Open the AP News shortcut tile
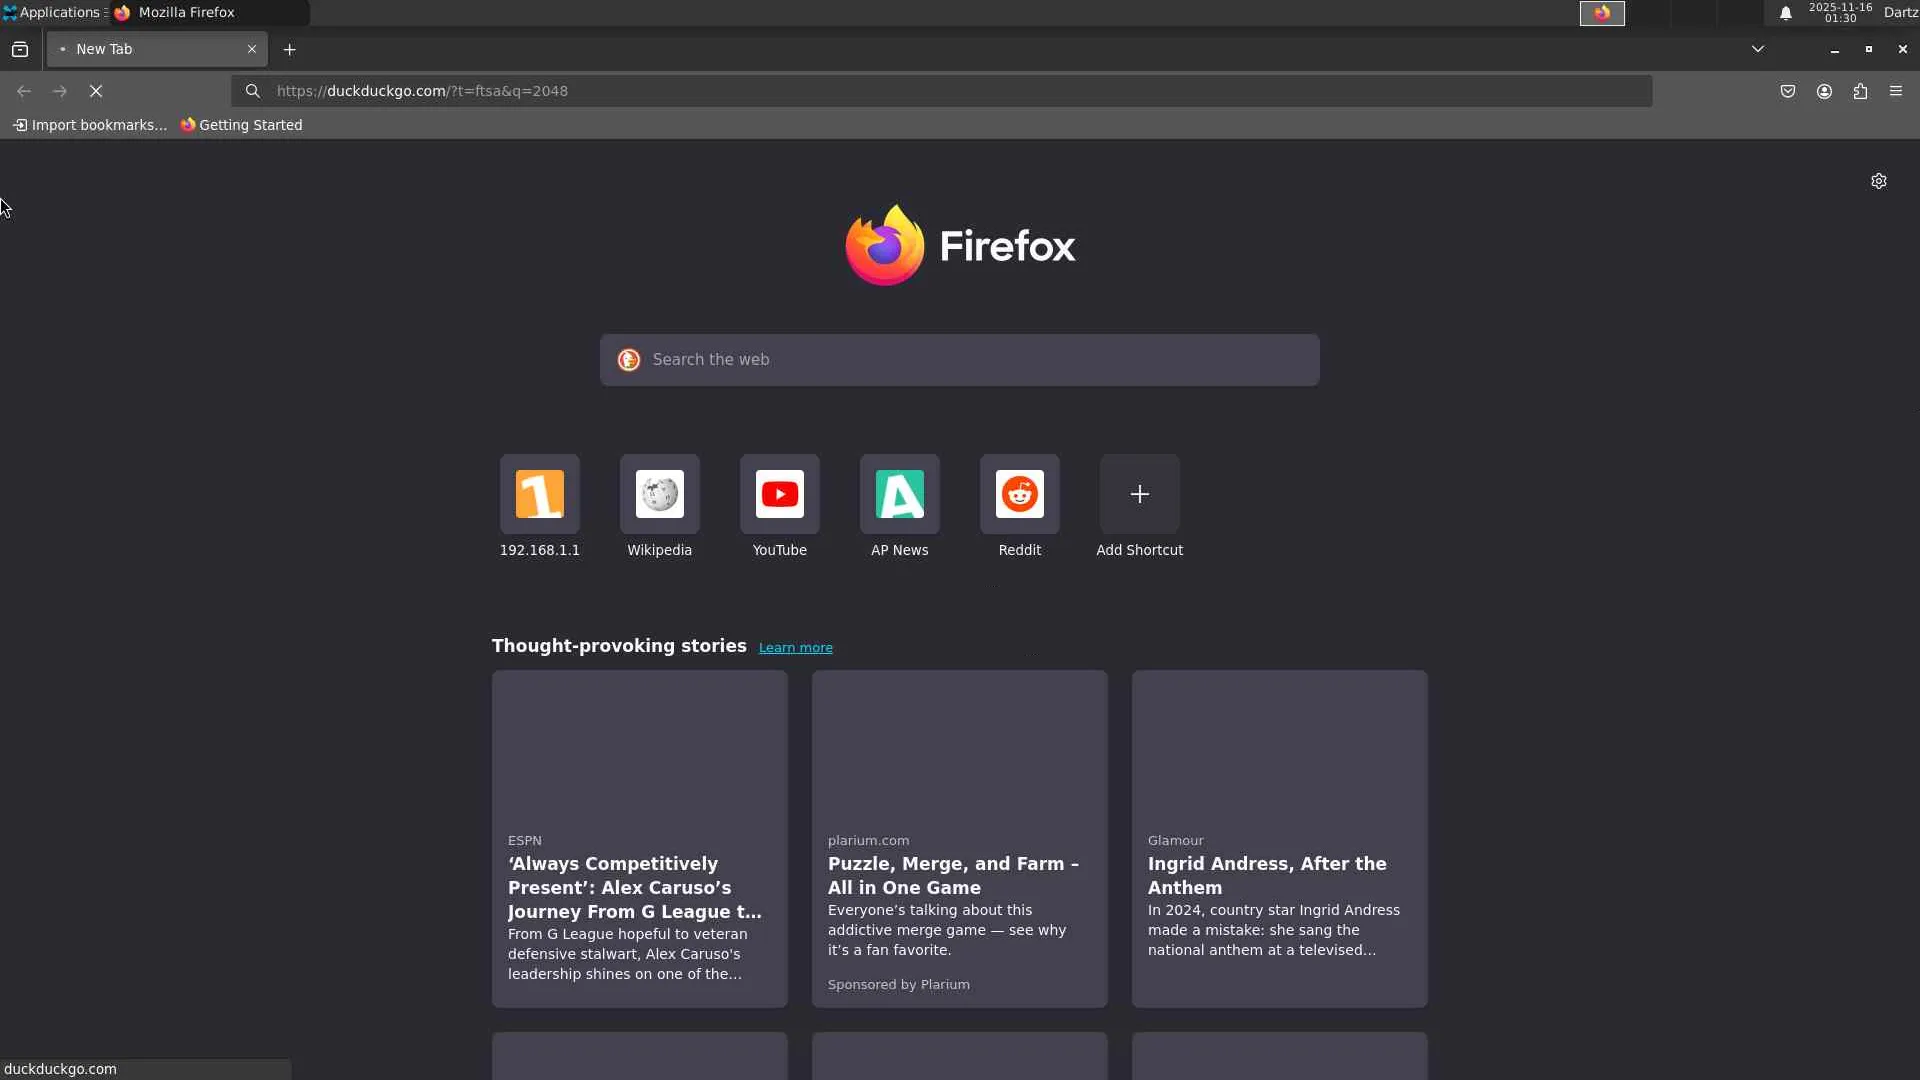This screenshot has width=1920, height=1080. pos(899,495)
